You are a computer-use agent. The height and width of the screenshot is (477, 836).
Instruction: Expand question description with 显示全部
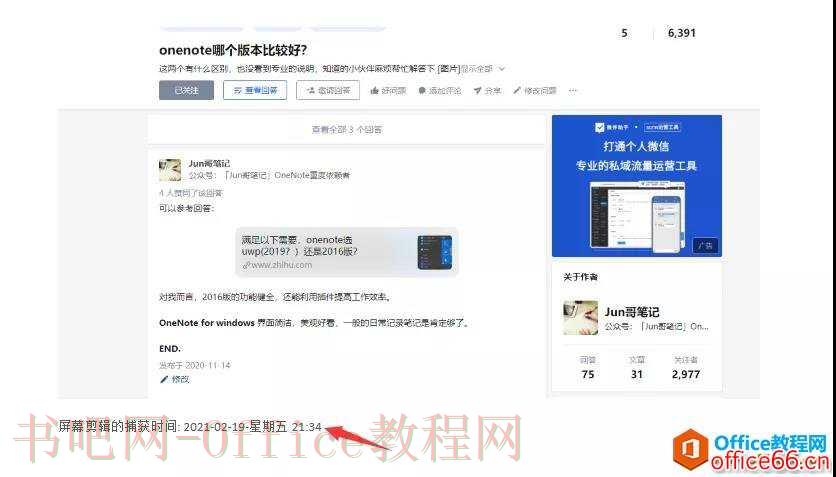click(483, 69)
